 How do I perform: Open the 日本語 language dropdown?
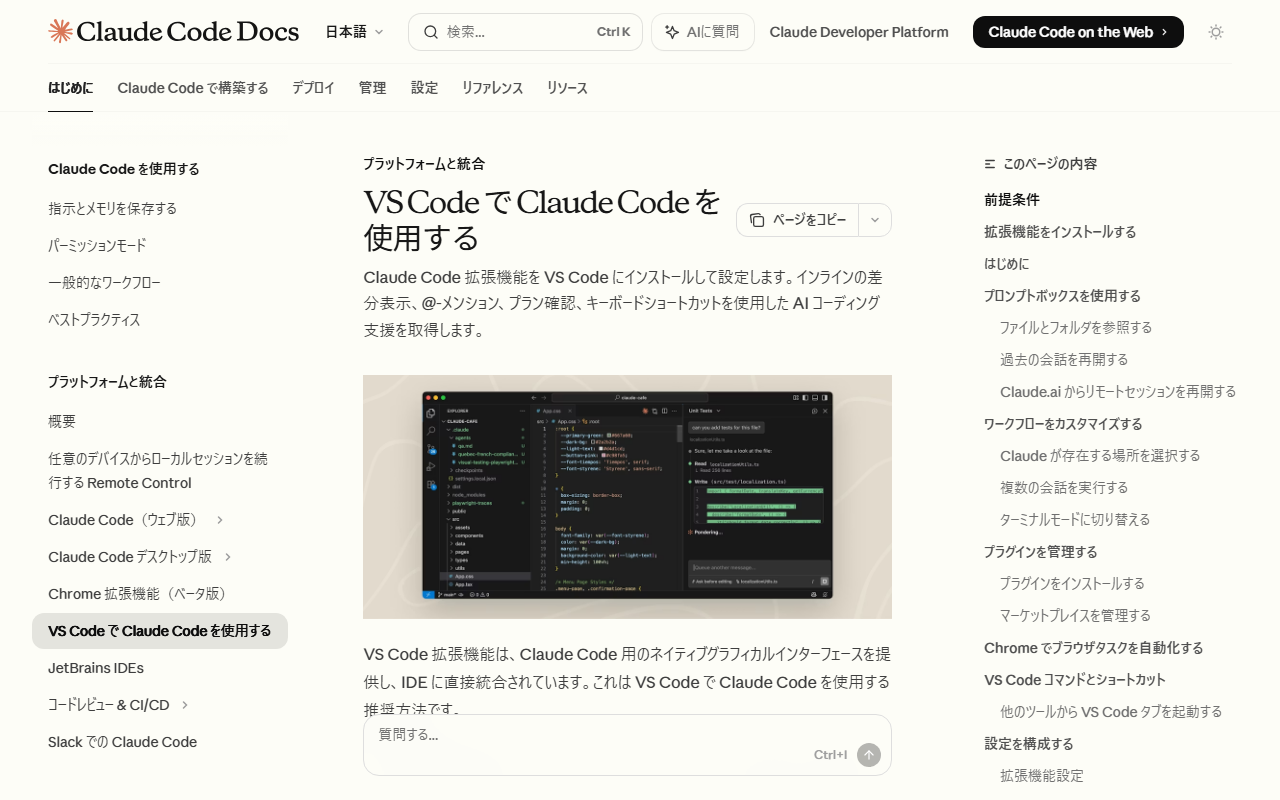(354, 32)
